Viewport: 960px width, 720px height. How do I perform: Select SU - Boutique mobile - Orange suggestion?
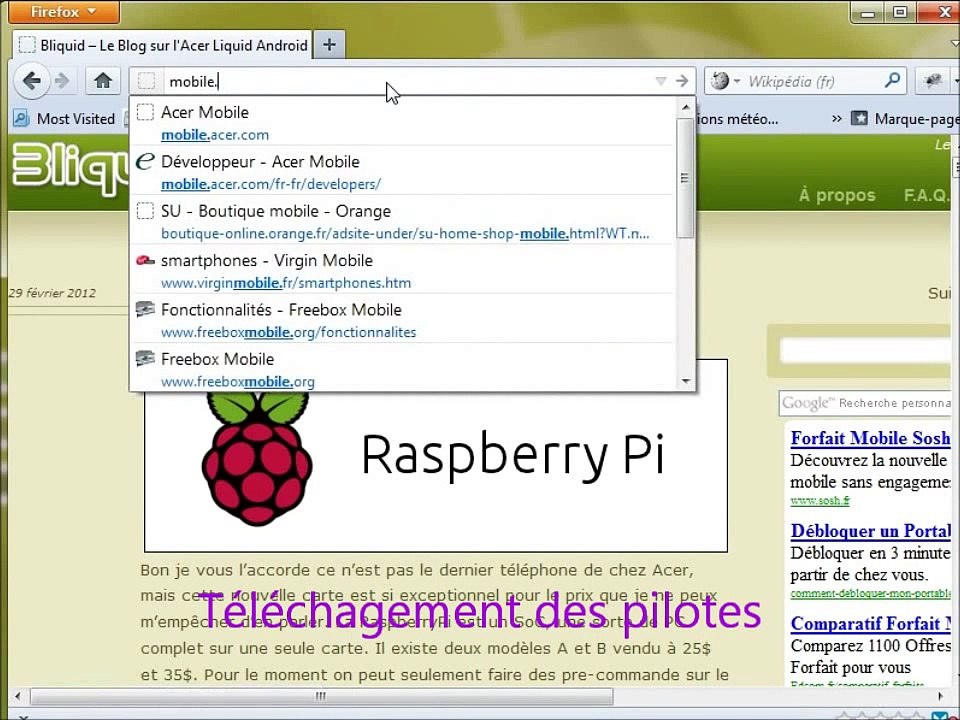[x=402, y=222]
